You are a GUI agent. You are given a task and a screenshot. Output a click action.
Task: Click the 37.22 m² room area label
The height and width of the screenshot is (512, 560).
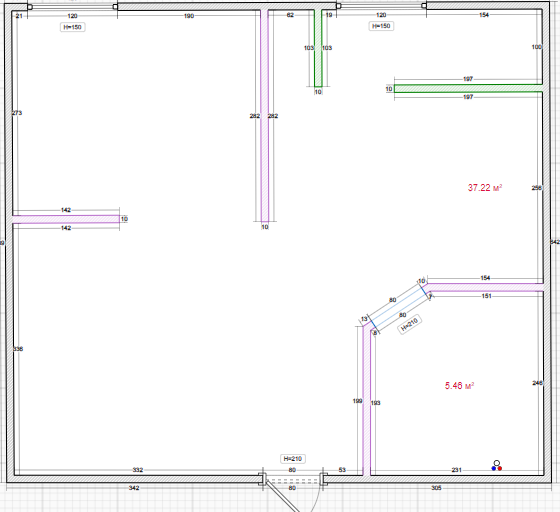pyautogui.click(x=485, y=188)
